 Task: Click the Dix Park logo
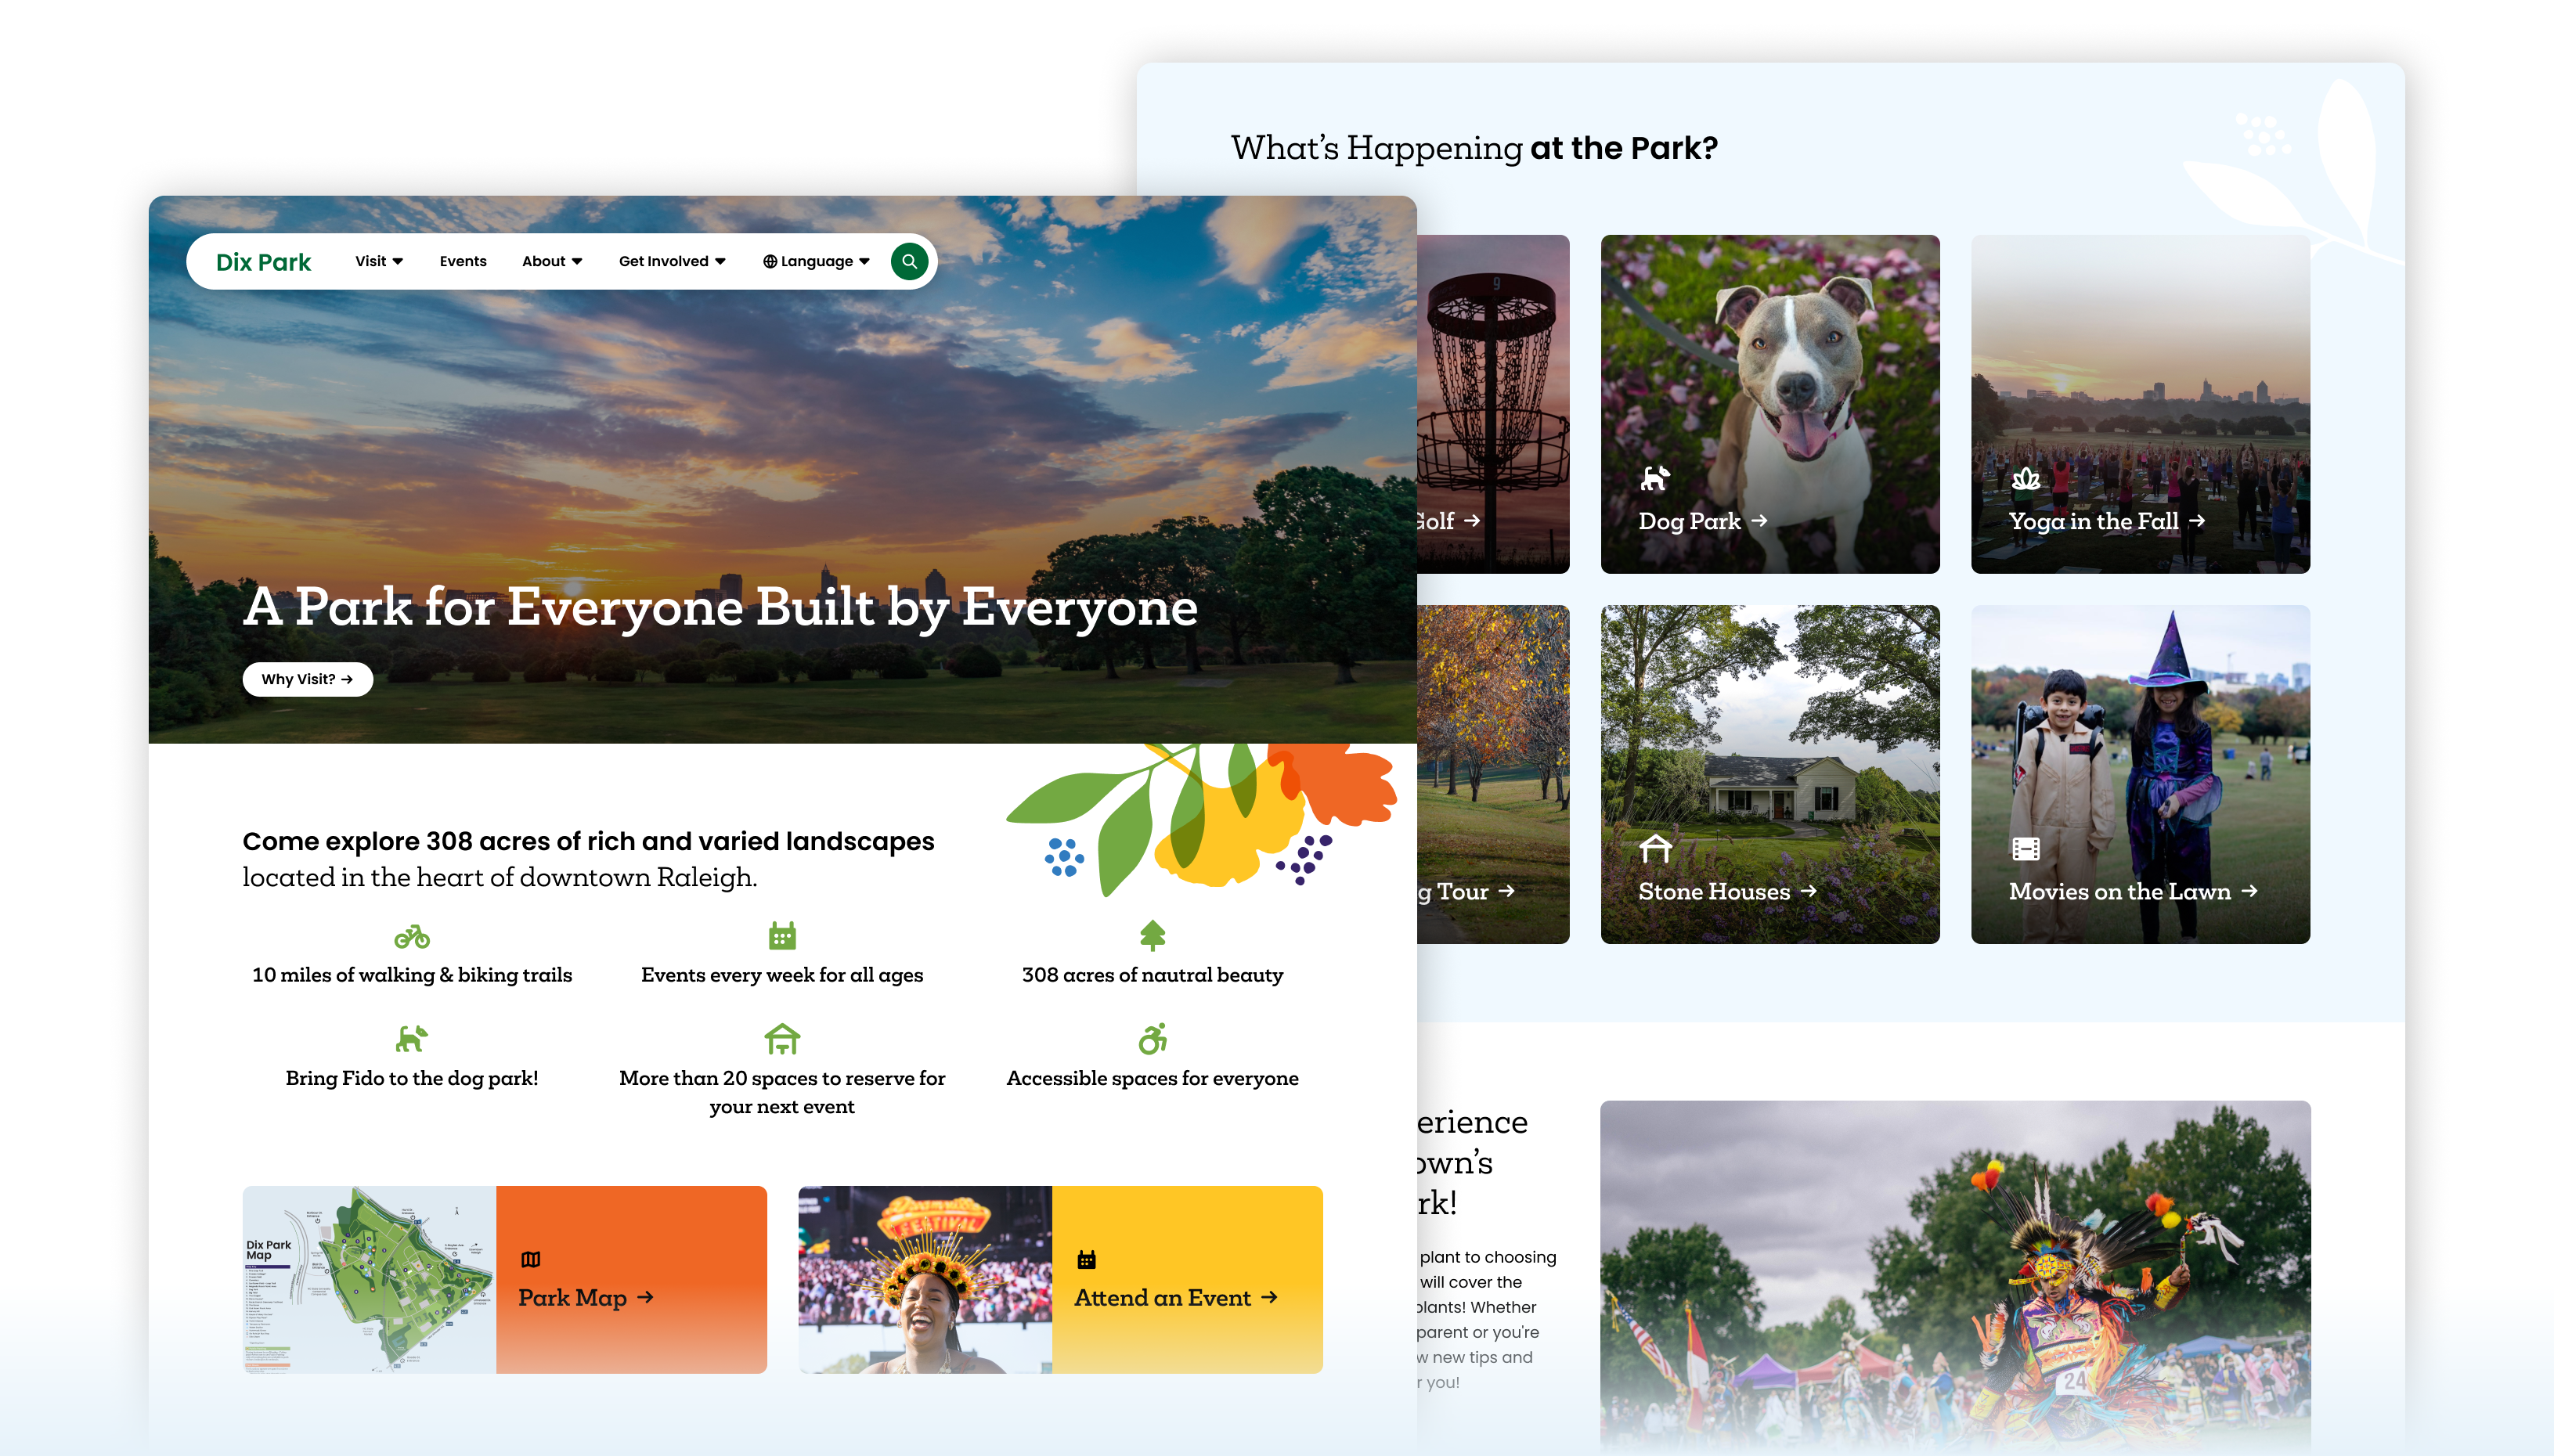(x=263, y=262)
